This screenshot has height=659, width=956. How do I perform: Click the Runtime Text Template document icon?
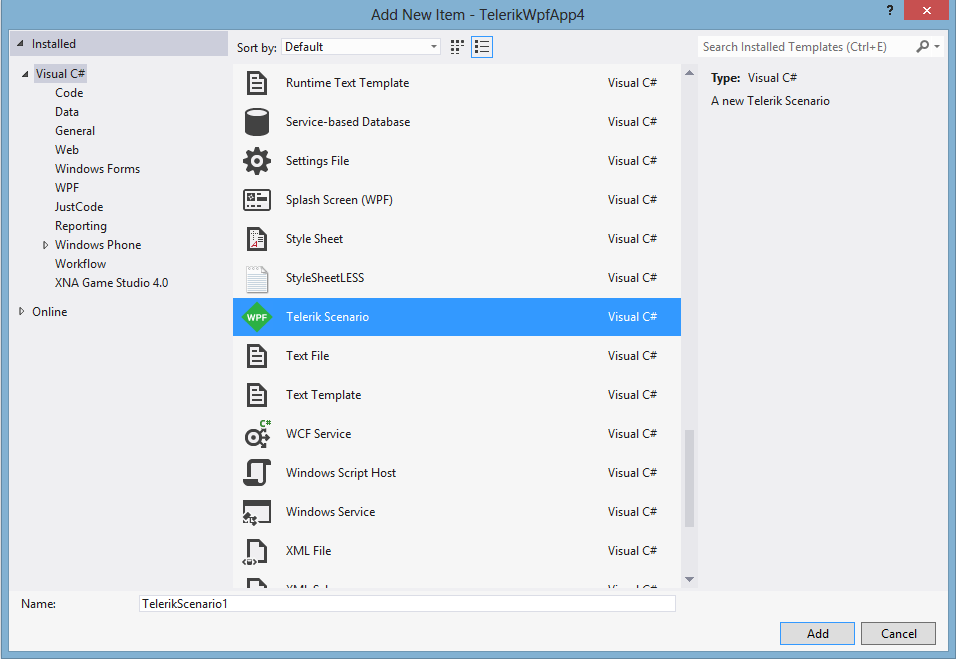257,83
